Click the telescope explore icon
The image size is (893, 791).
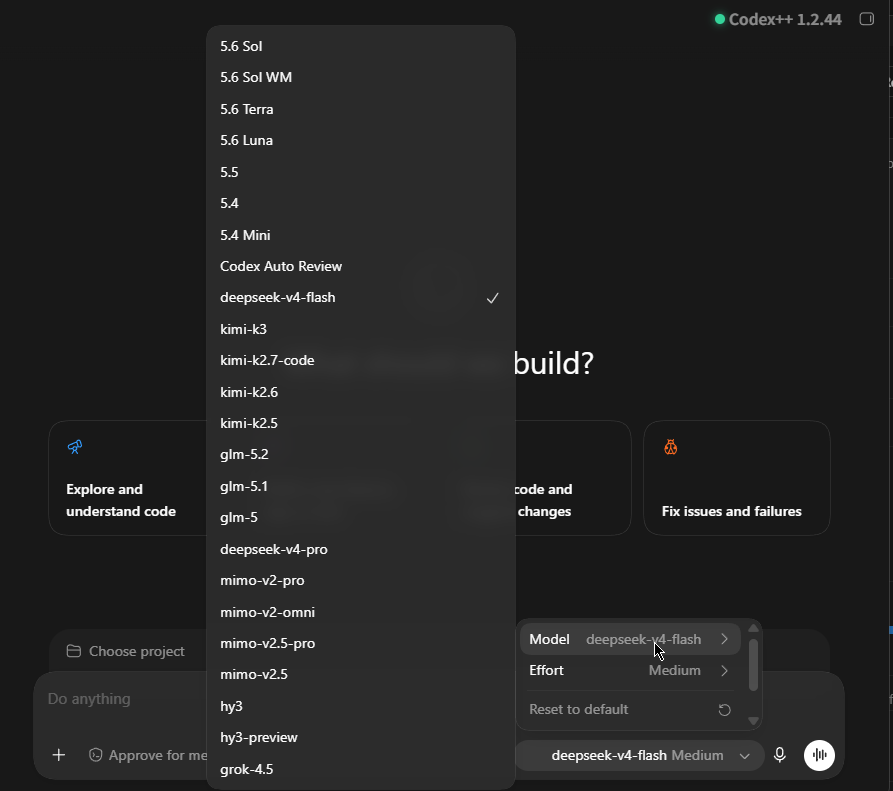pyautogui.click(x=75, y=447)
